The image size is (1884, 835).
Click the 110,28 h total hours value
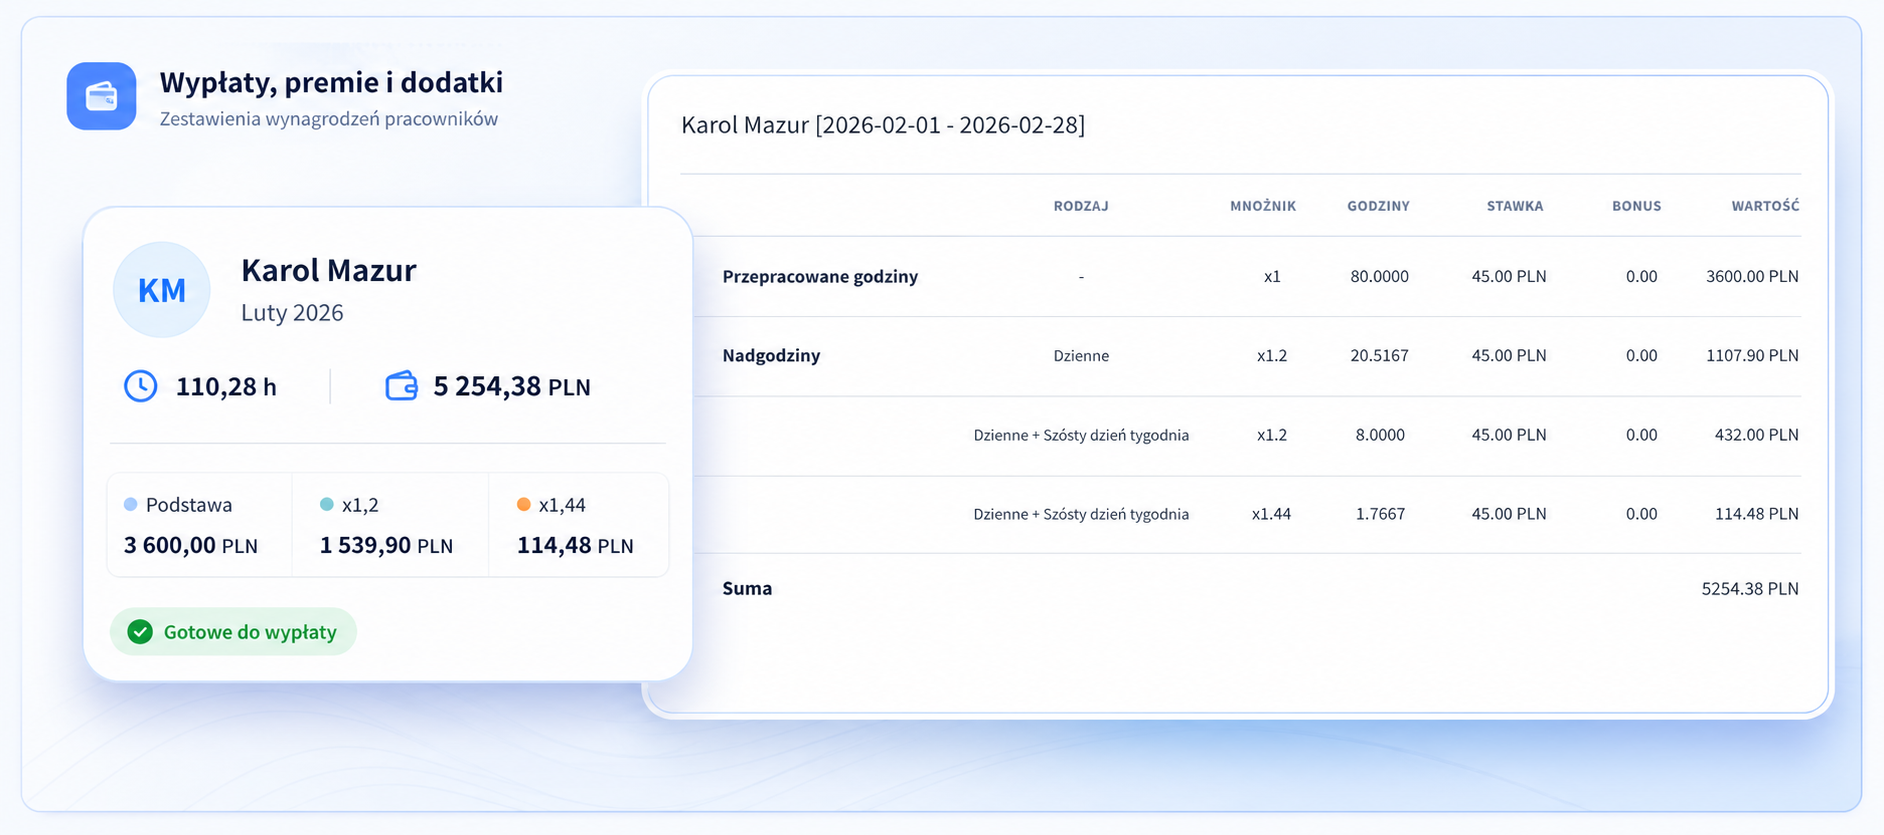coord(226,387)
